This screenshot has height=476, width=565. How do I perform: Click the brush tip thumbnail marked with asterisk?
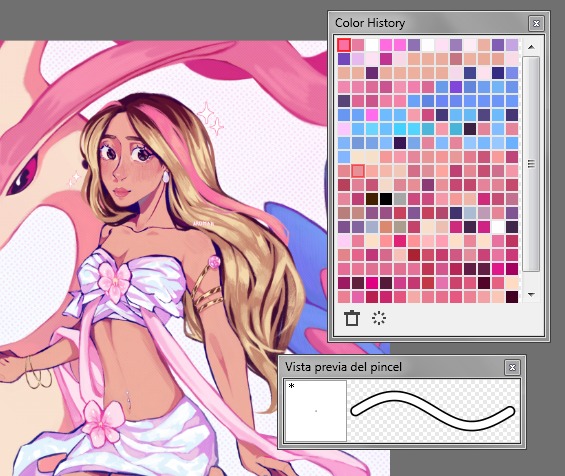pyautogui.click(x=316, y=410)
